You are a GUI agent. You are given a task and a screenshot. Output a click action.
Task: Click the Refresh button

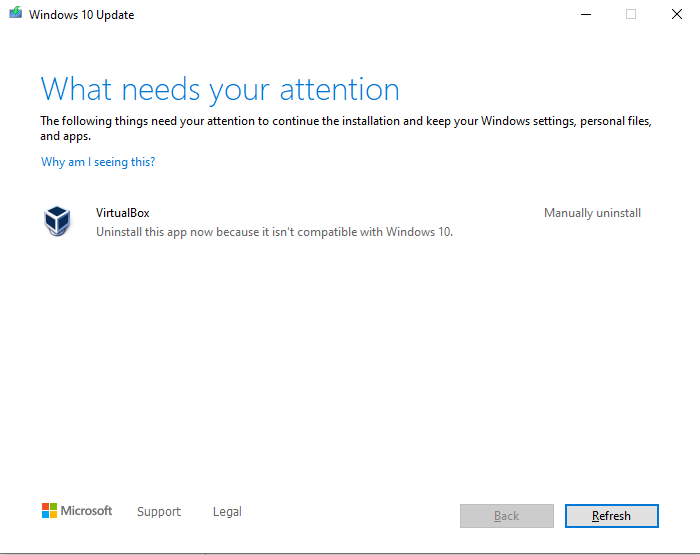click(x=612, y=516)
